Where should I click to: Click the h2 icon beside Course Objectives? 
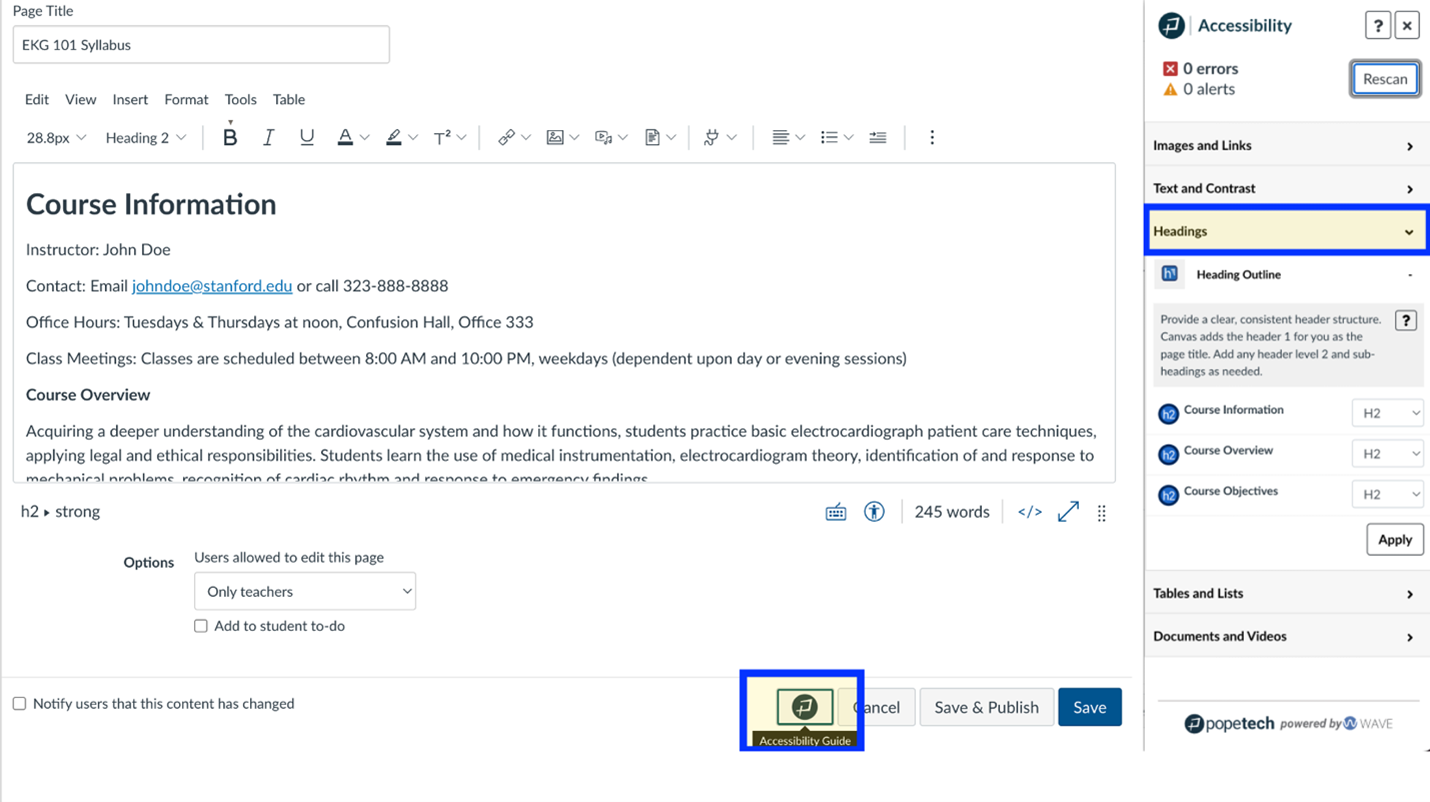(x=1168, y=496)
